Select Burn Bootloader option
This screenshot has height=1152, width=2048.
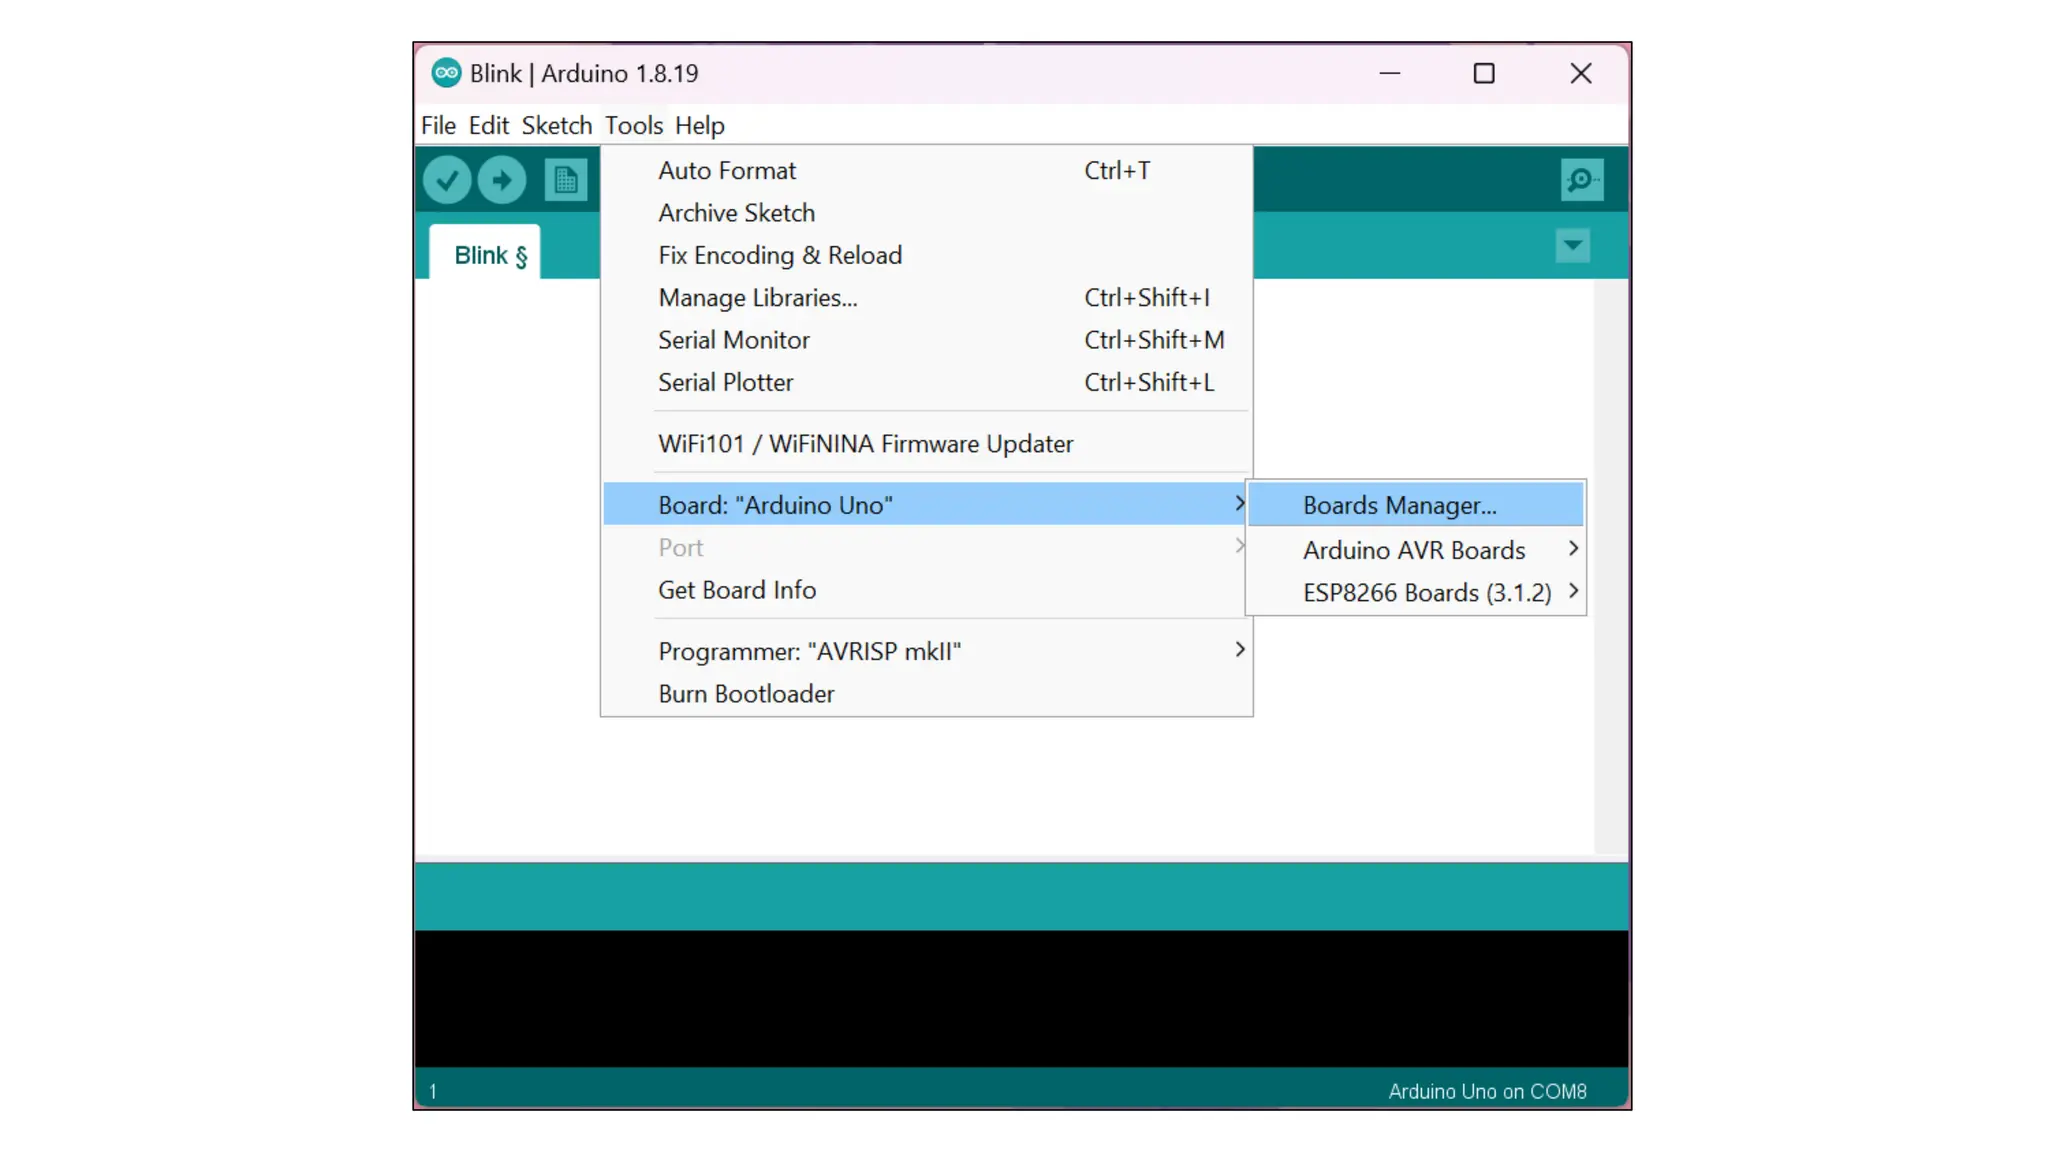click(745, 694)
